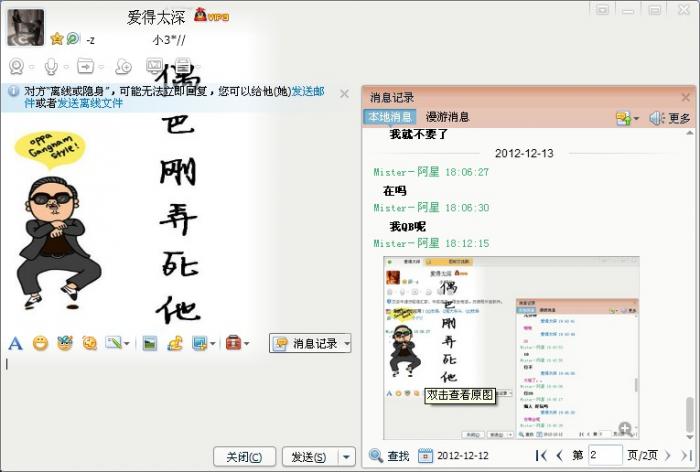Open the remote desktop monitor icon
The height and width of the screenshot is (472, 700).
[x=154, y=66]
